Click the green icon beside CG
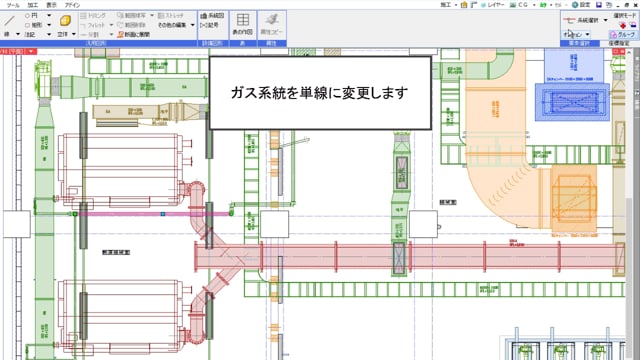Screen dimensions: 640x360 click(x=543, y=5)
